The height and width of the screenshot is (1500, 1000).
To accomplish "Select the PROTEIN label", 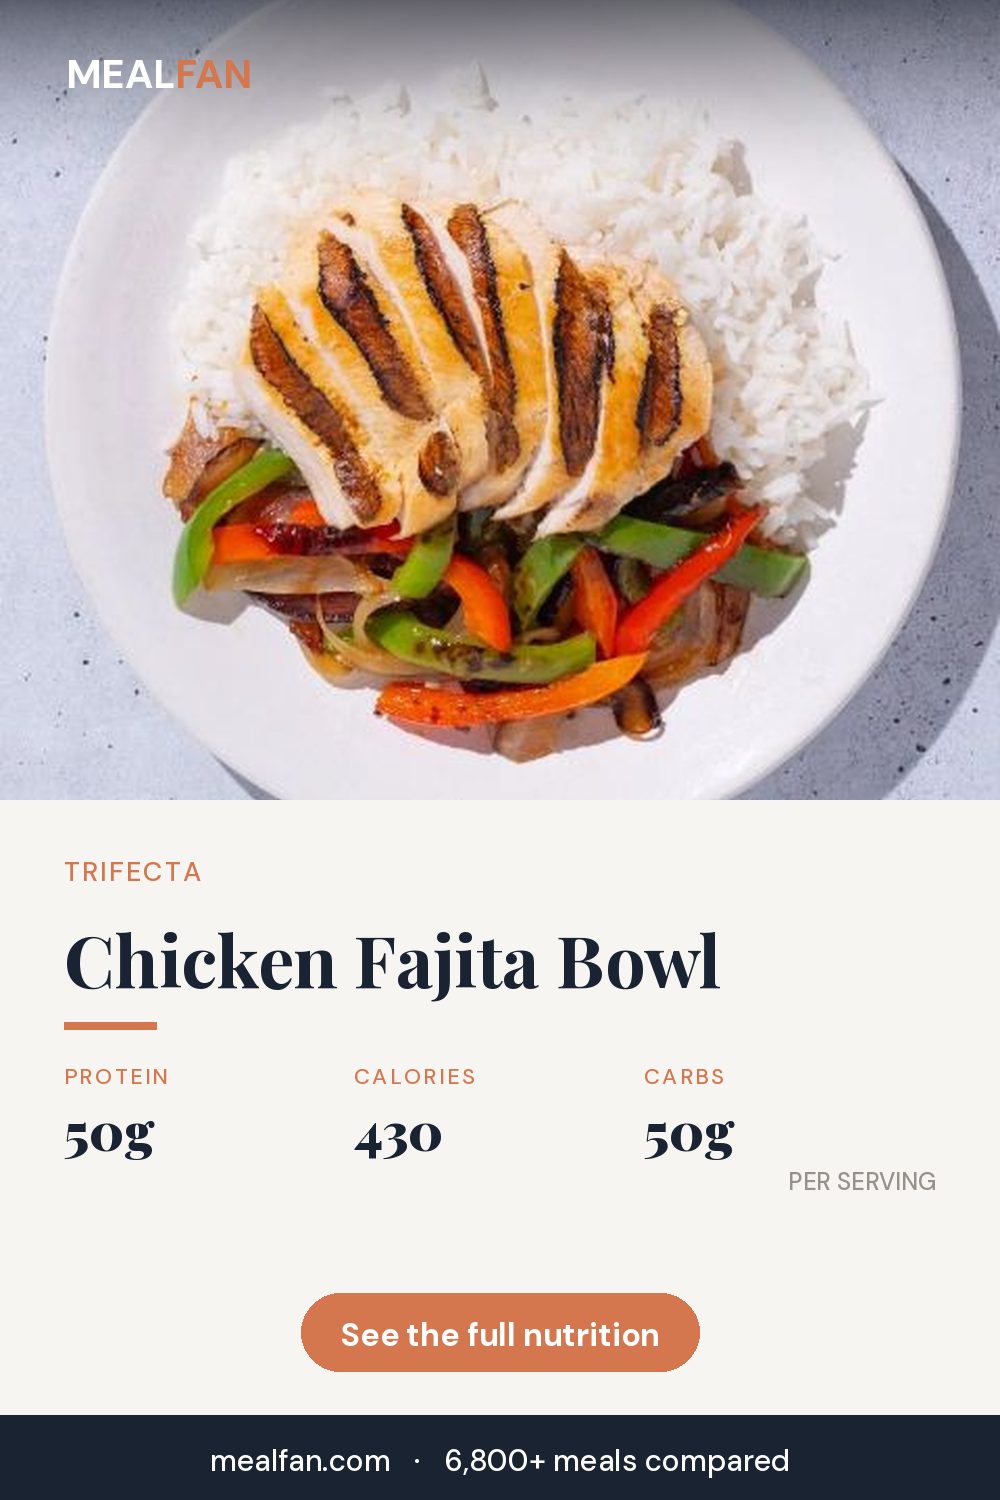I will pyautogui.click(x=117, y=1077).
